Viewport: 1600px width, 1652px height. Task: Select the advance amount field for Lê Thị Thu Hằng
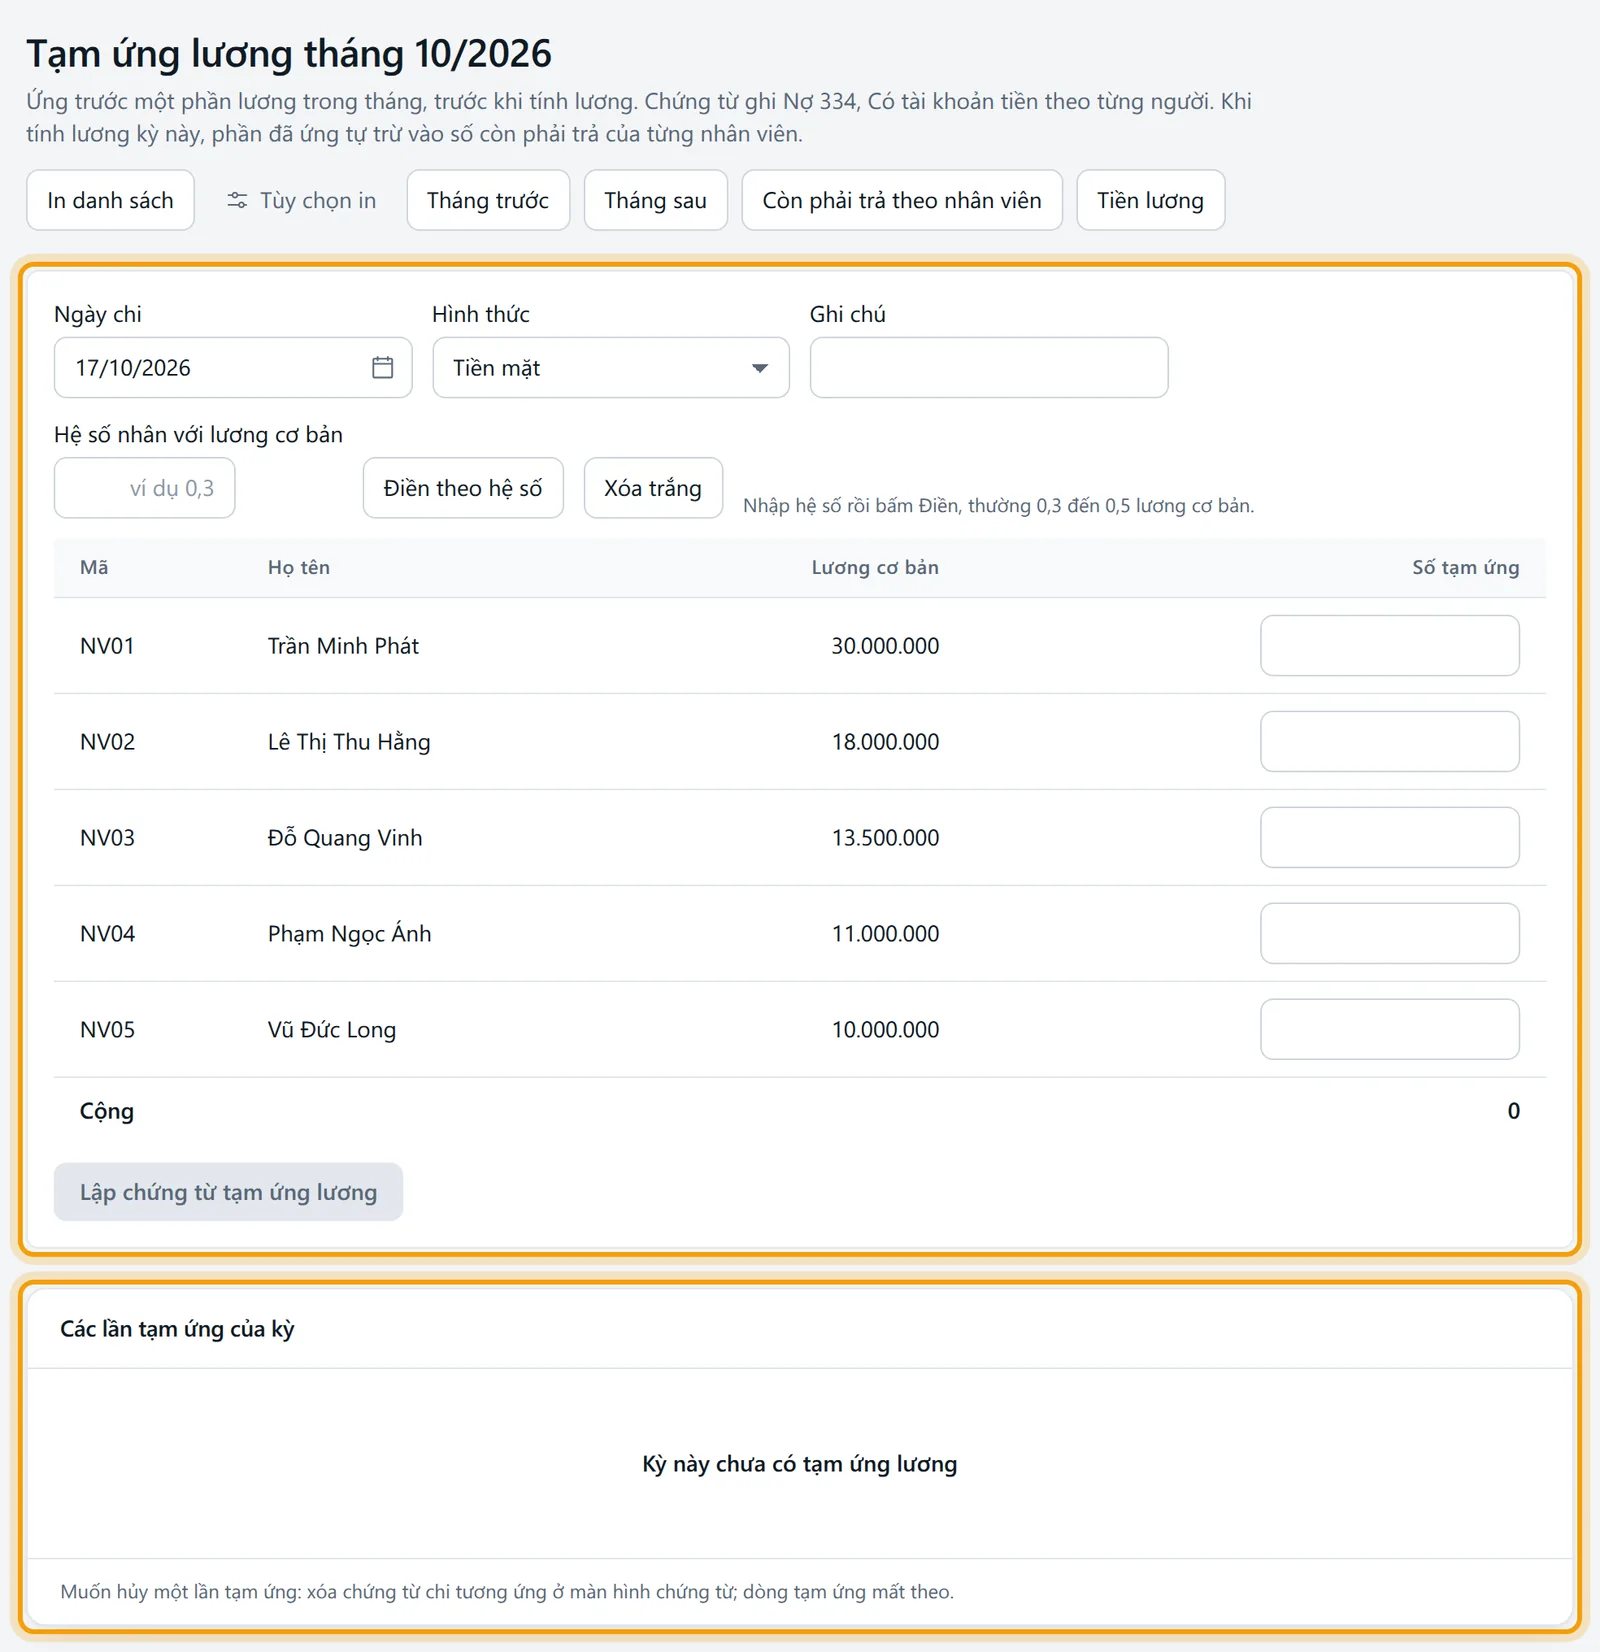1389,741
